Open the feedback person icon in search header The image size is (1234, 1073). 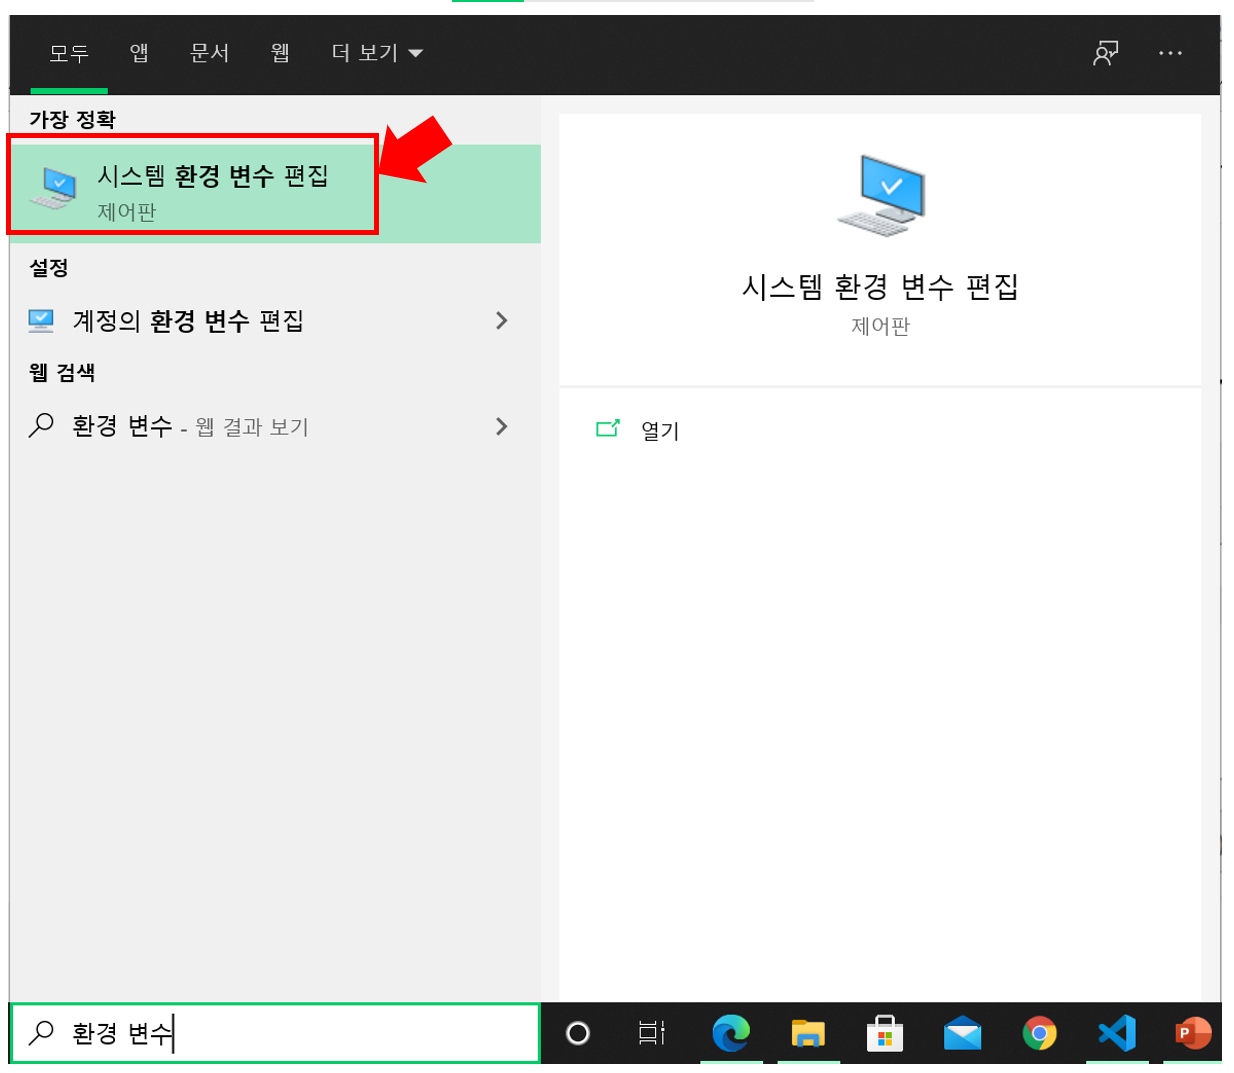(x=1105, y=53)
